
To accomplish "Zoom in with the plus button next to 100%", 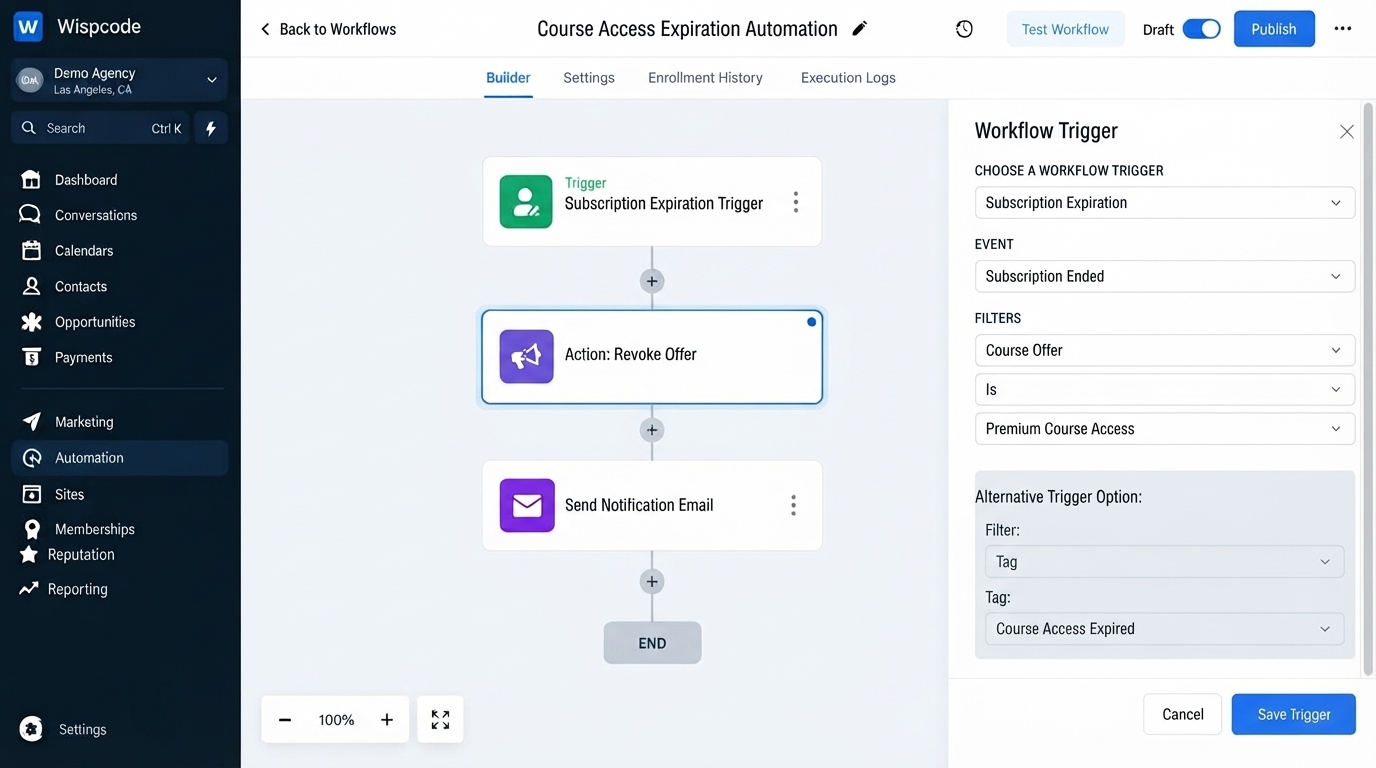I will click(x=387, y=720).
